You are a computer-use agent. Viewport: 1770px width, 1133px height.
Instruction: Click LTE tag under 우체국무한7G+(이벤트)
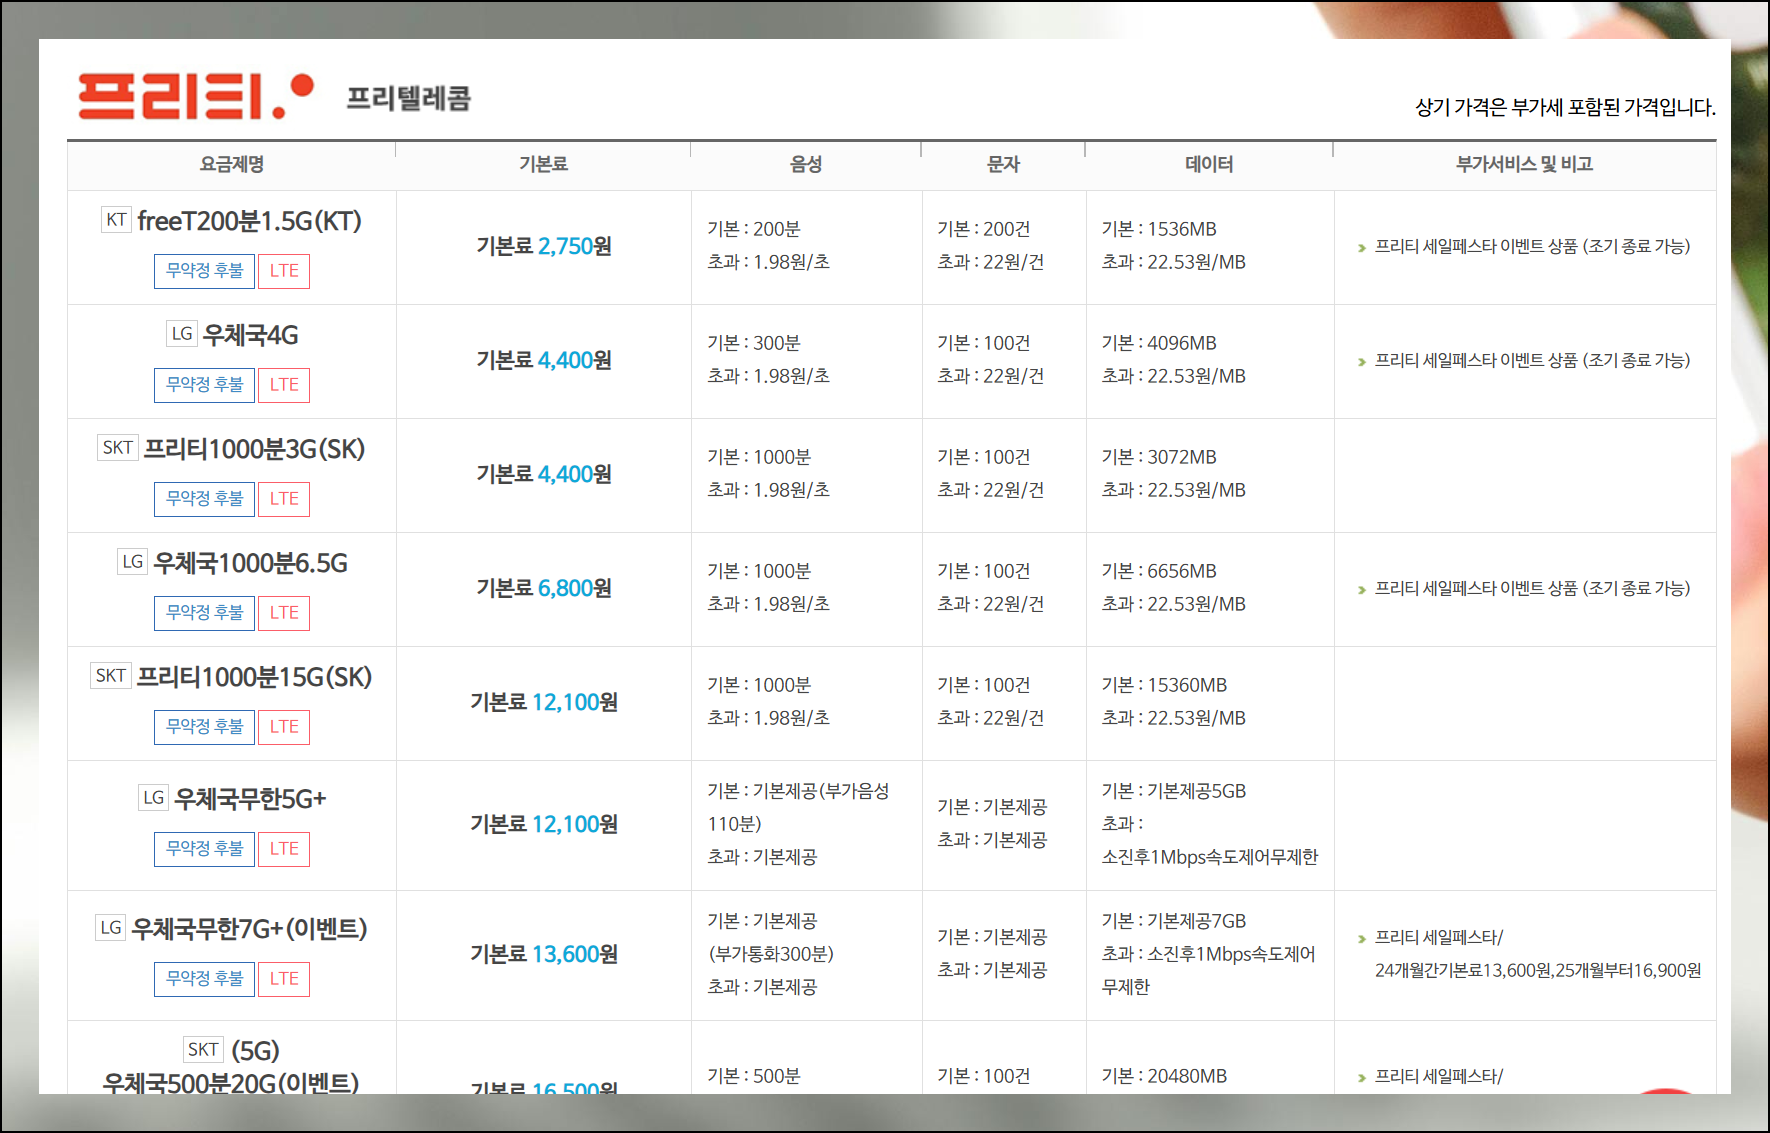pyautogui.click(x=284, y=979)
